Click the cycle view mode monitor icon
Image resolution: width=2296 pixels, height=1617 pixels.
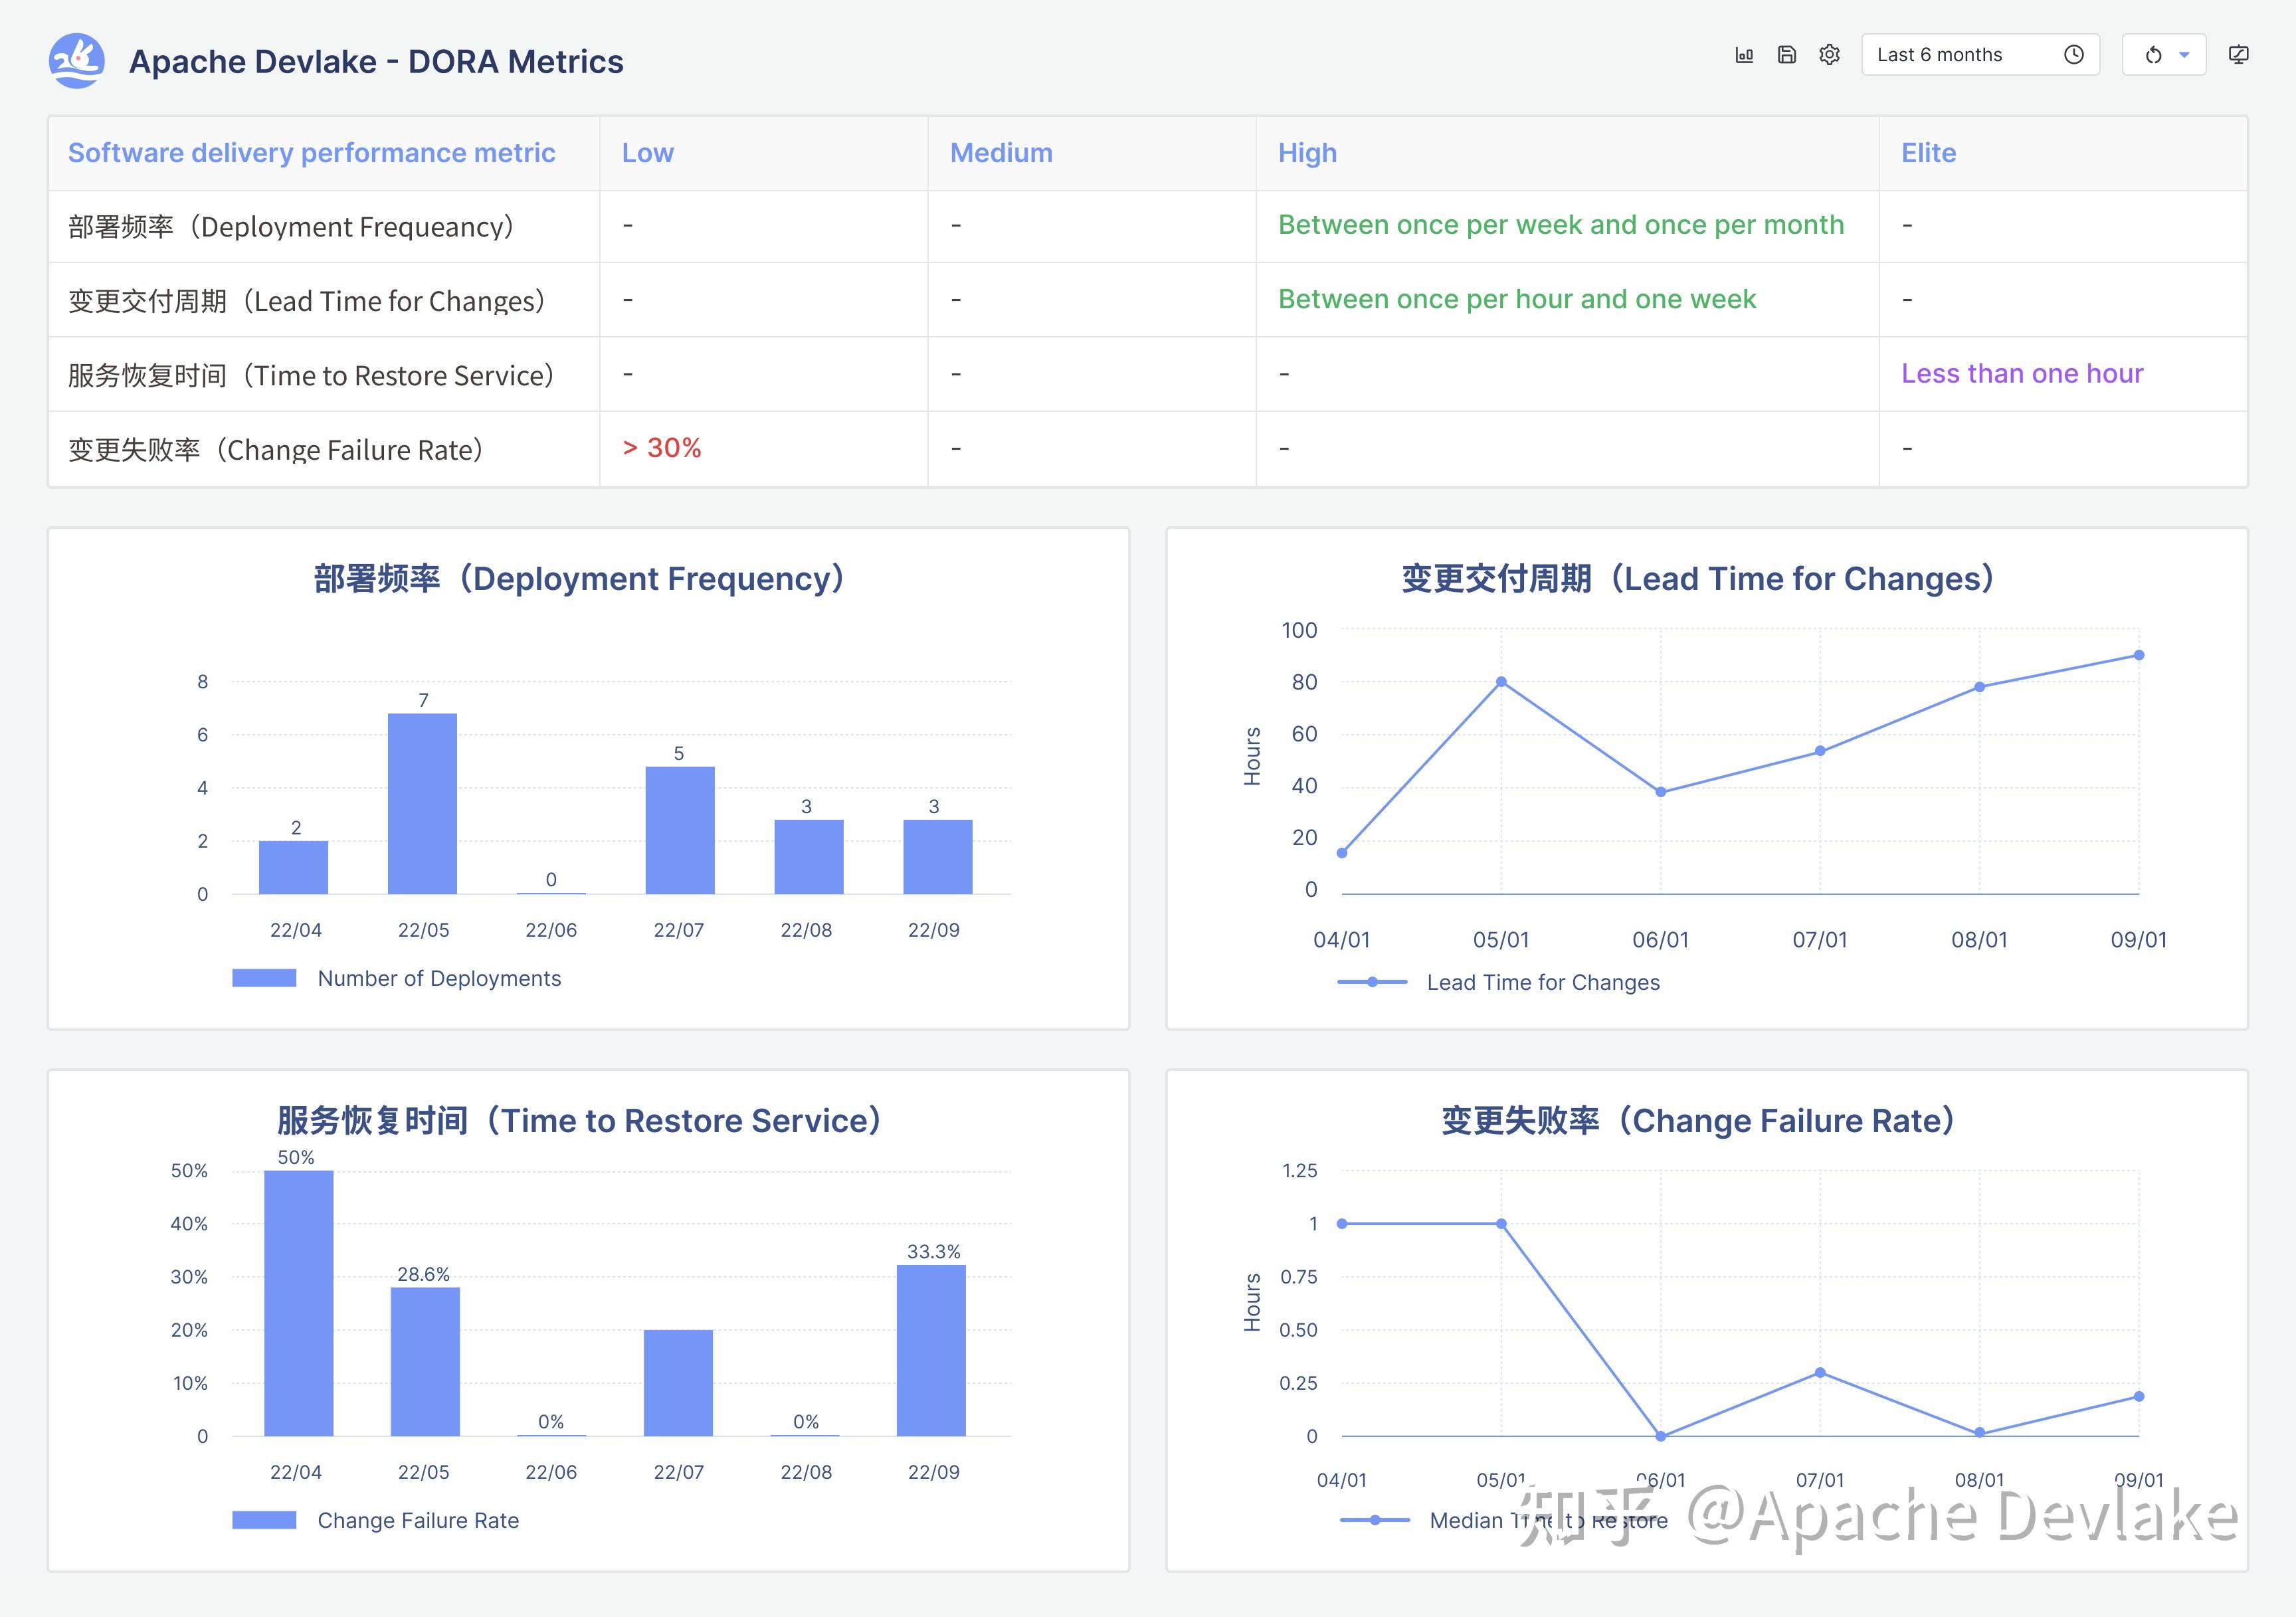click(2239, 55)
